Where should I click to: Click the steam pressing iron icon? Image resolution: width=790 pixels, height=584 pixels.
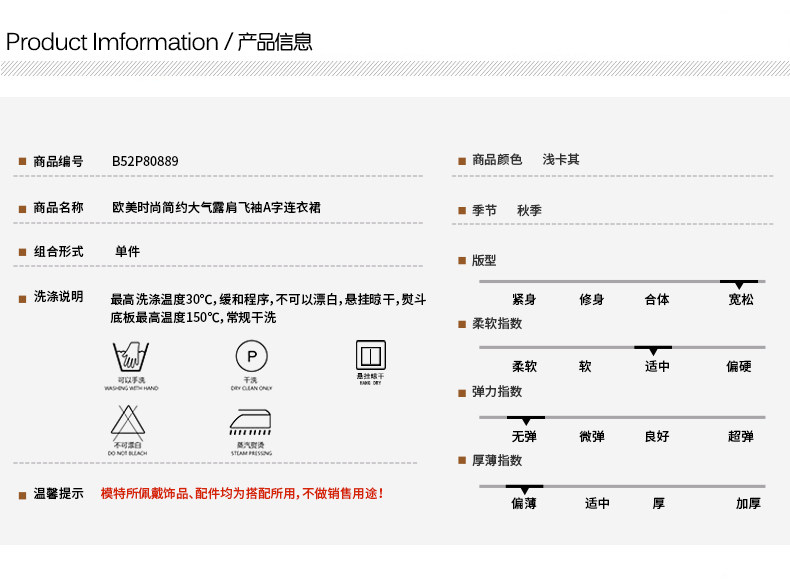point(250,422)
